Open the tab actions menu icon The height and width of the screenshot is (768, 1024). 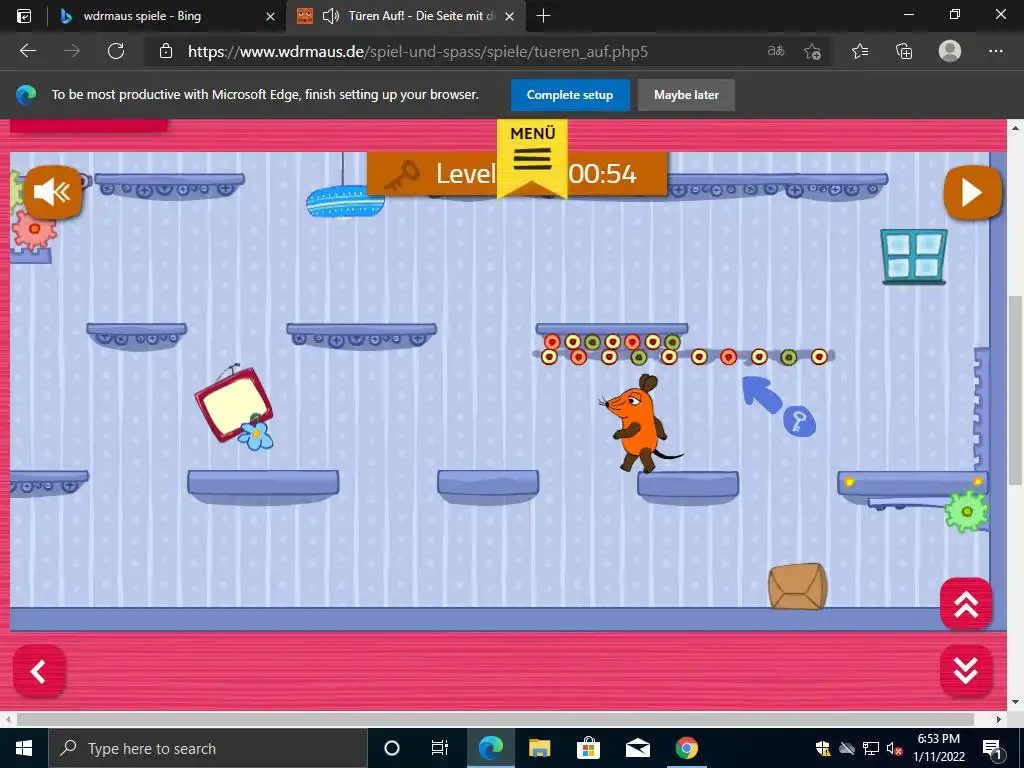click(x=23, y=16)
